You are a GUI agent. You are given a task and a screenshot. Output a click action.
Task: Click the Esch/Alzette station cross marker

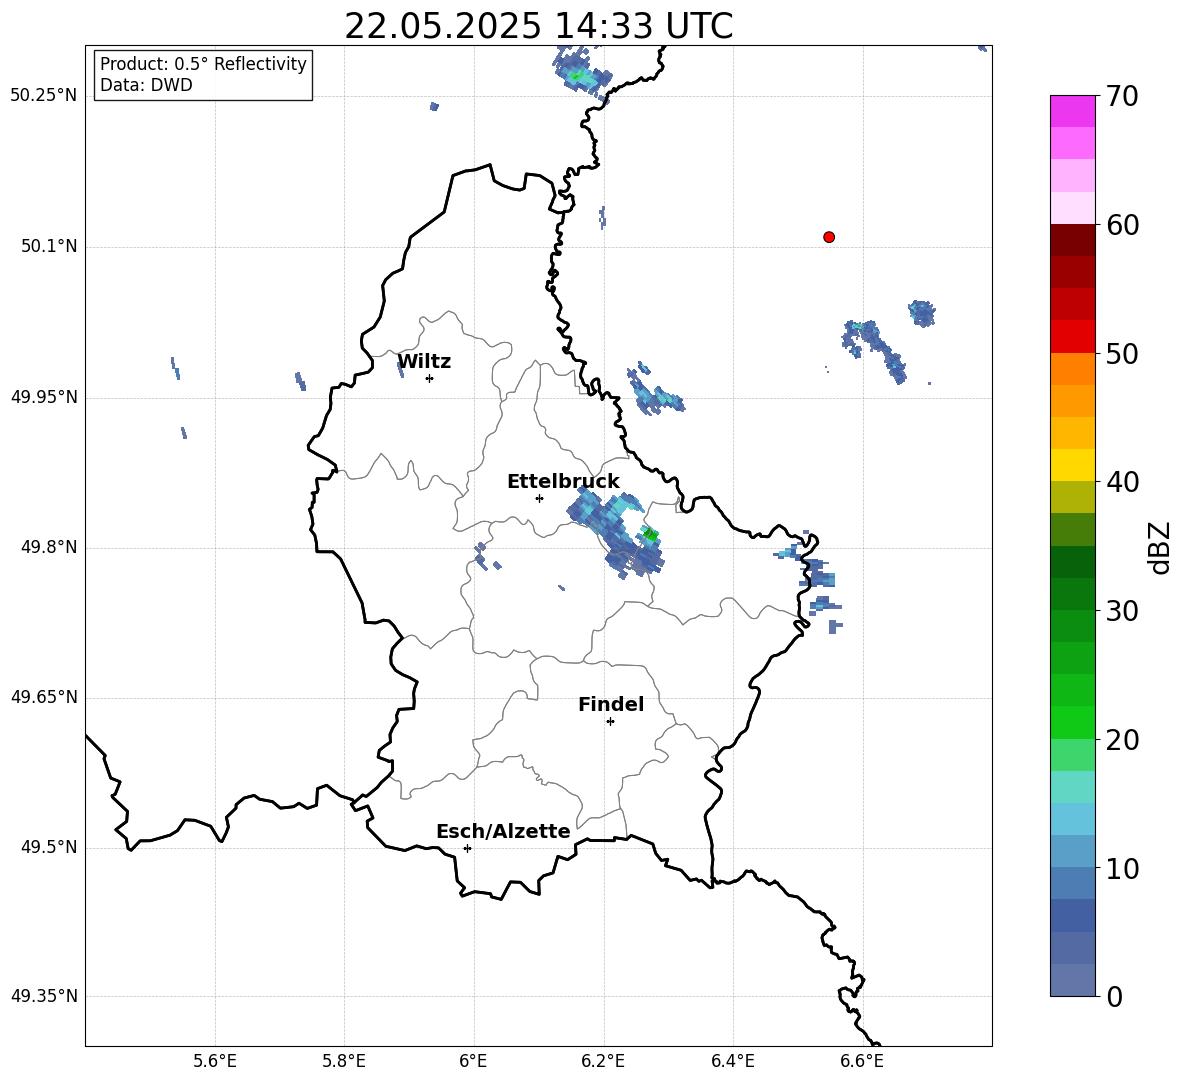(x=467, y=848)
